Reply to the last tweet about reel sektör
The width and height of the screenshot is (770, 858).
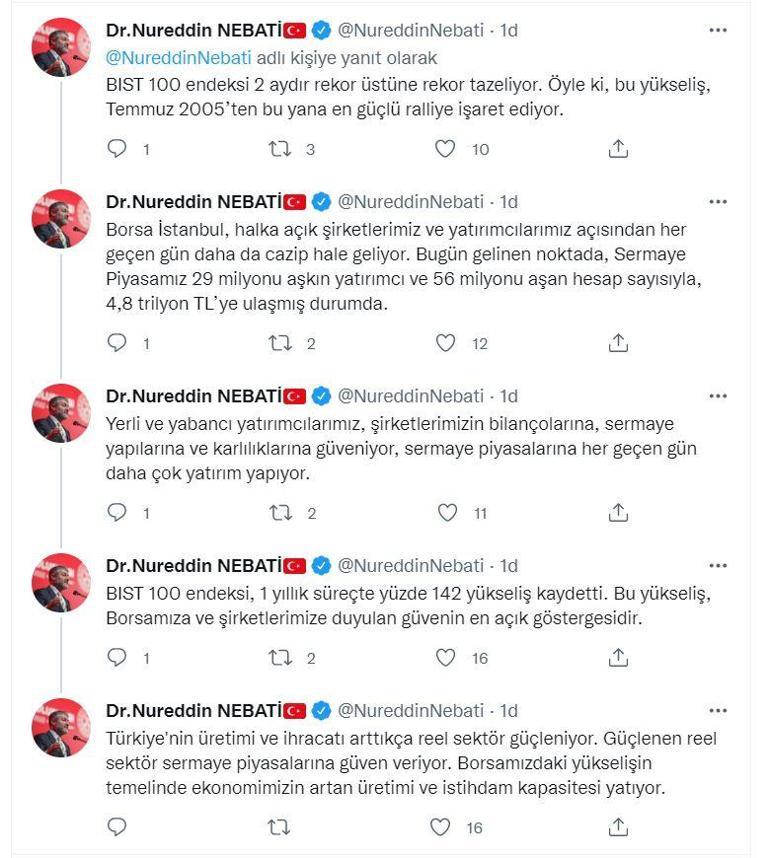pos(117,827)
